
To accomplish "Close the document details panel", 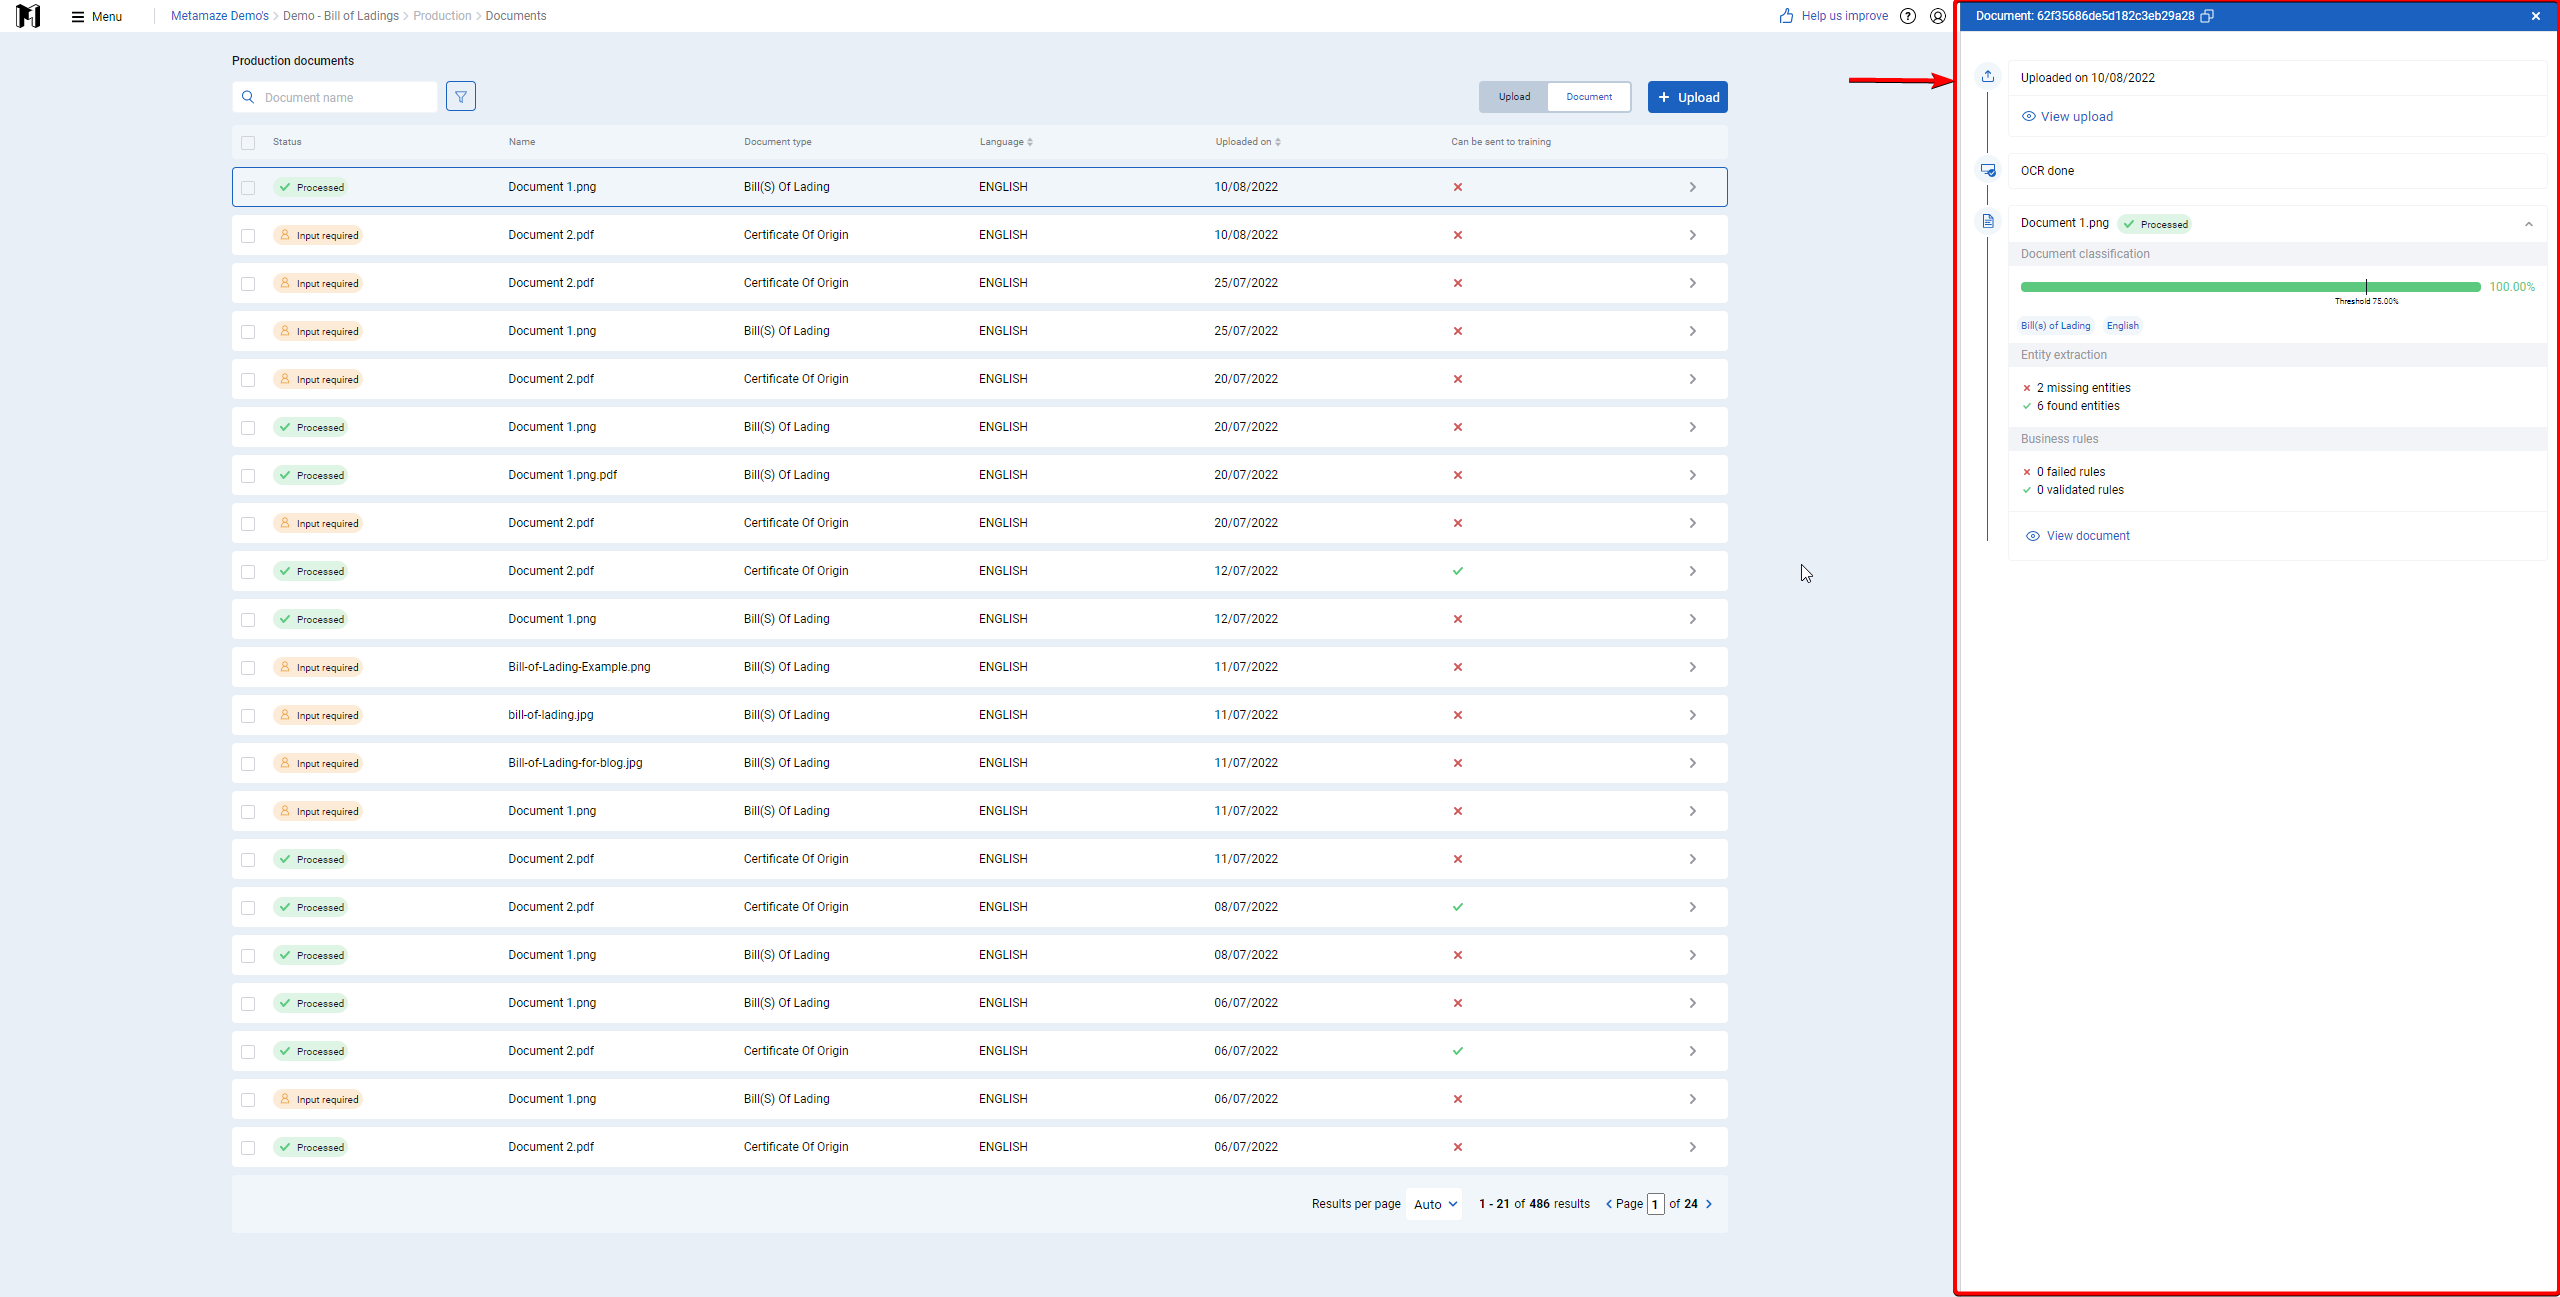I will point(2536,16).
